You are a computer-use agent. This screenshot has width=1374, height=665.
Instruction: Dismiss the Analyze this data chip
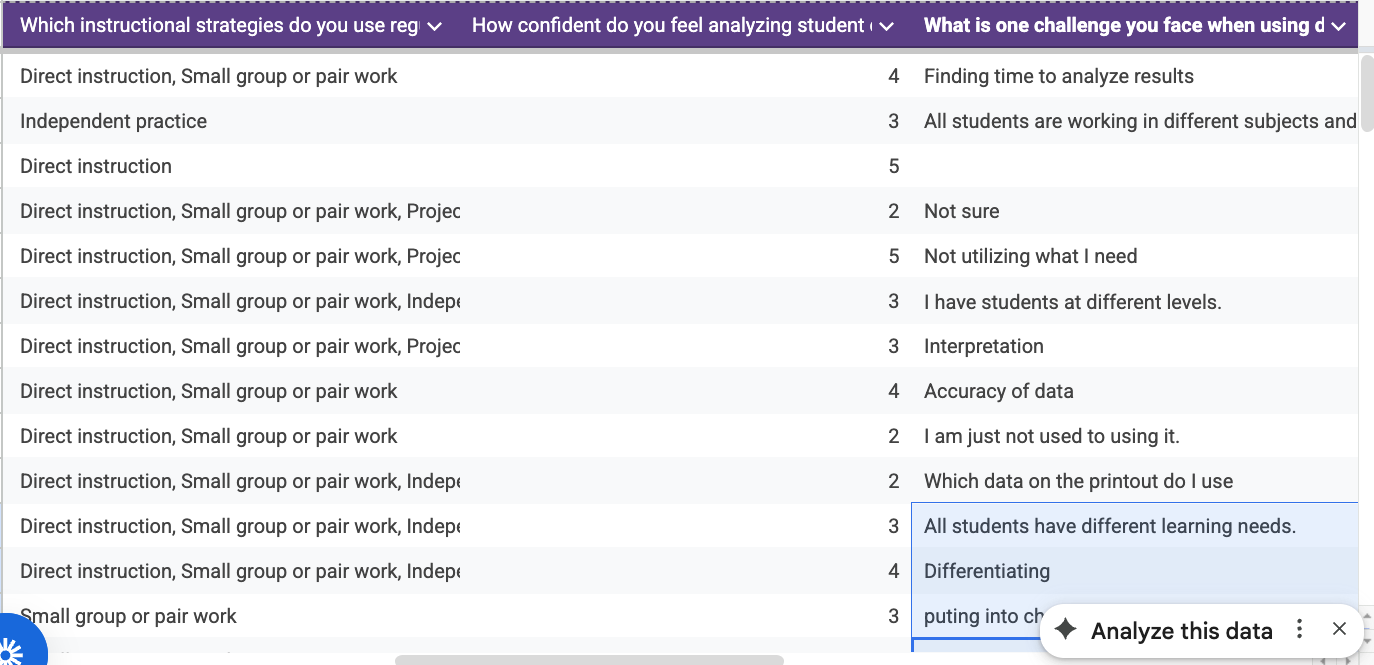coord(1339,629)
